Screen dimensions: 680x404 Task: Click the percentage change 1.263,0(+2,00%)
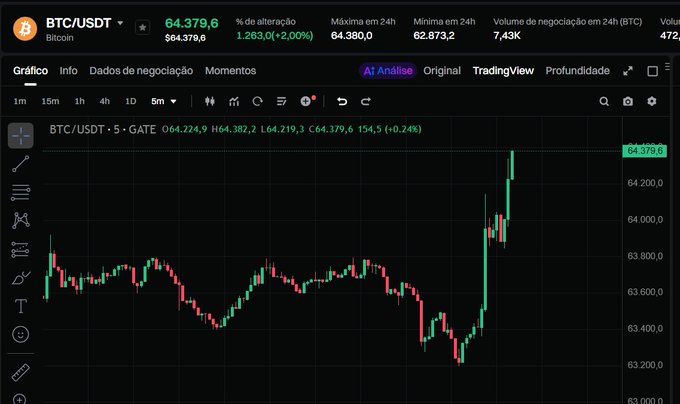pos(275,36)
